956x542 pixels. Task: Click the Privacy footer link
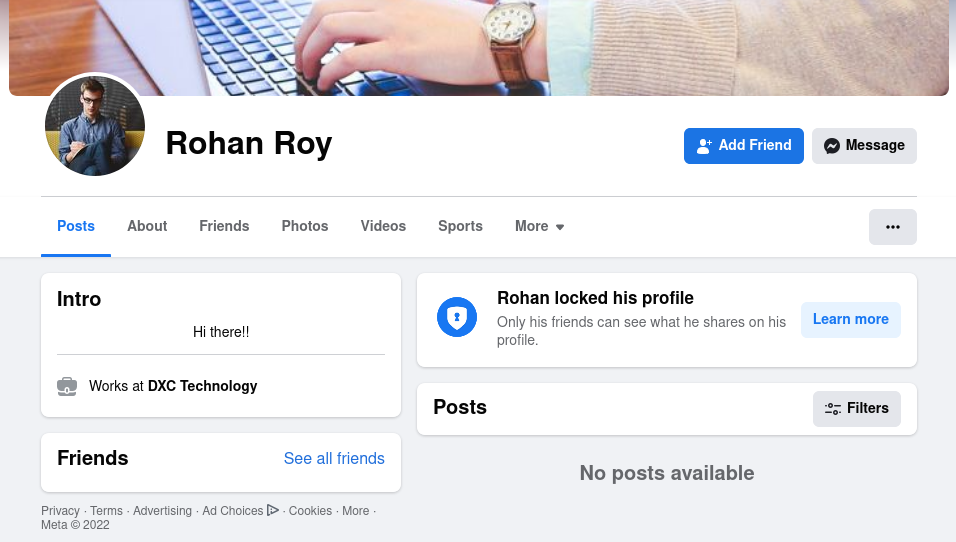60,511
